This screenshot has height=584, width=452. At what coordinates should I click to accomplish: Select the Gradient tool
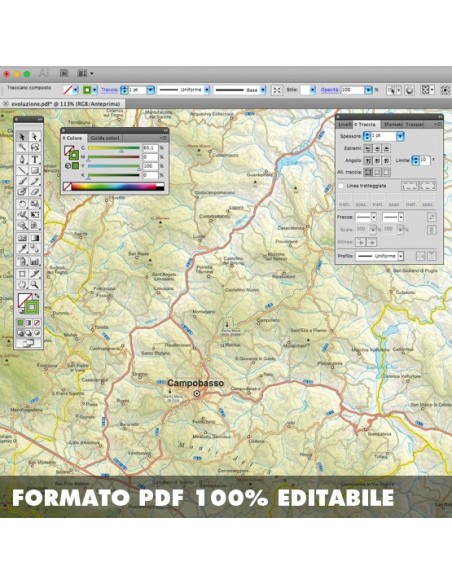click(x=35, y=238)
